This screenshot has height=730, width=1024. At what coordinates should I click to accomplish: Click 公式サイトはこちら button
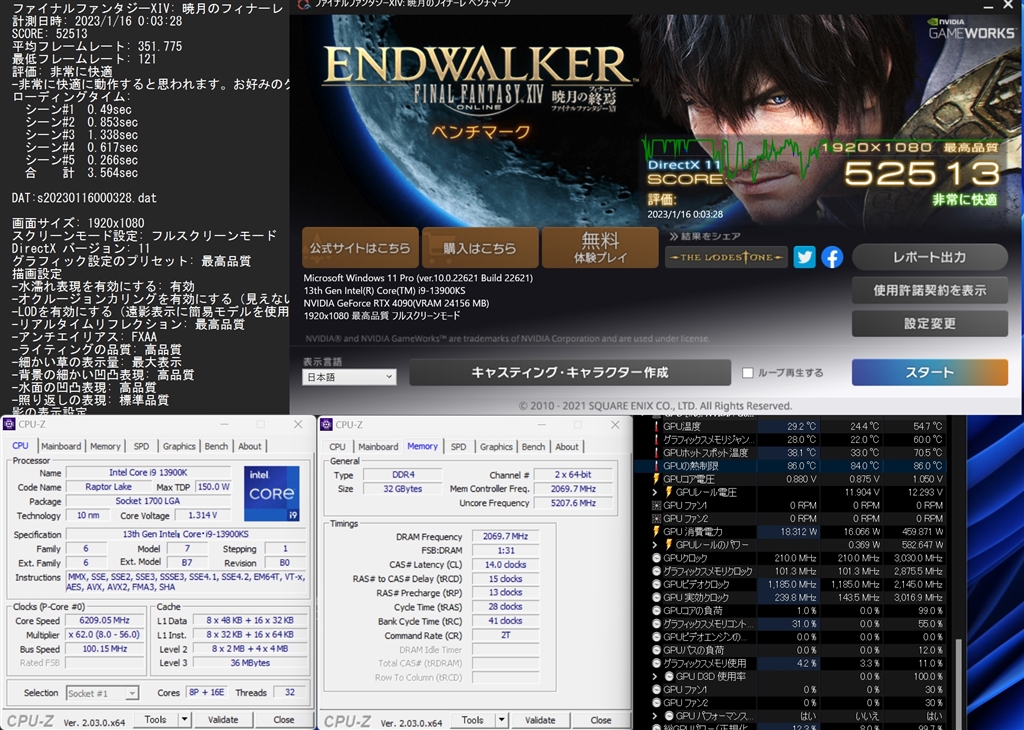(360, 248)
